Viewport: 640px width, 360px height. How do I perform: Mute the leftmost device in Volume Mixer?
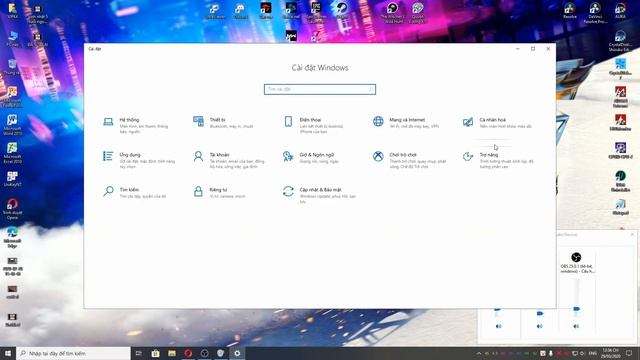coord(498,326)
